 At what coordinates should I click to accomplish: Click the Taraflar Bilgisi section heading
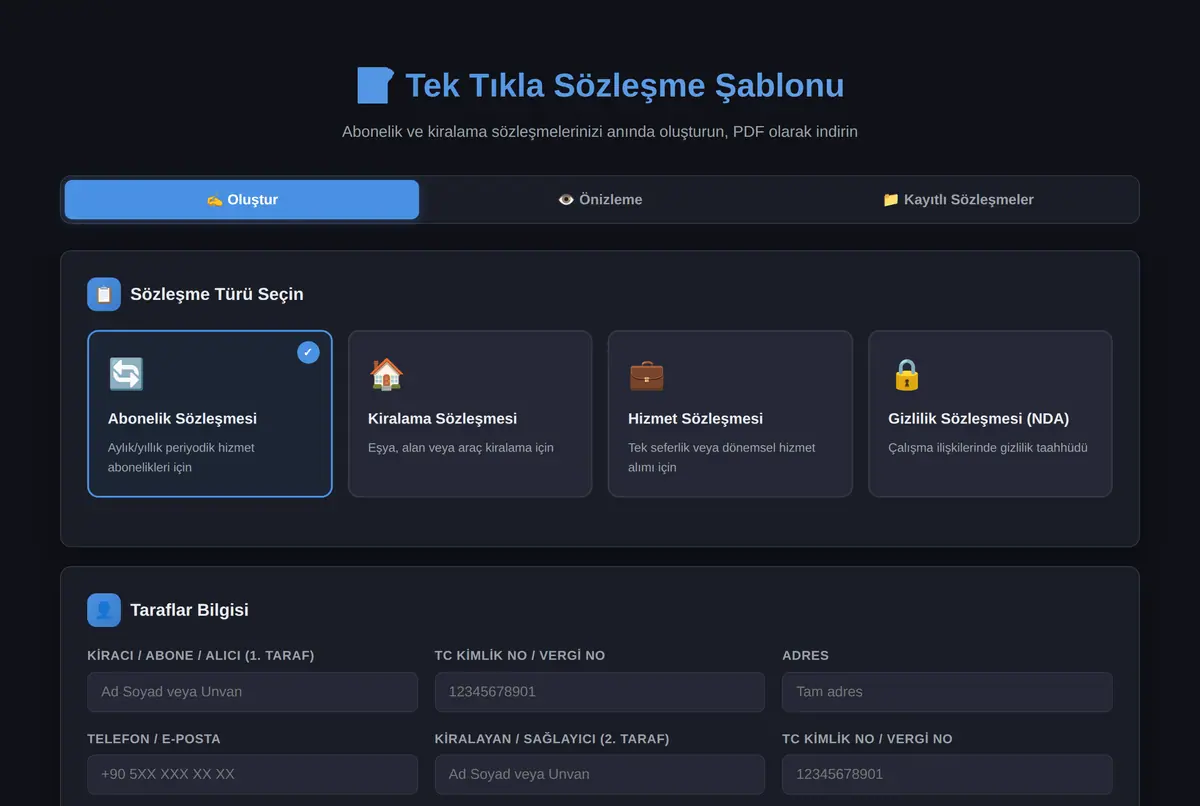pos(189,610)
